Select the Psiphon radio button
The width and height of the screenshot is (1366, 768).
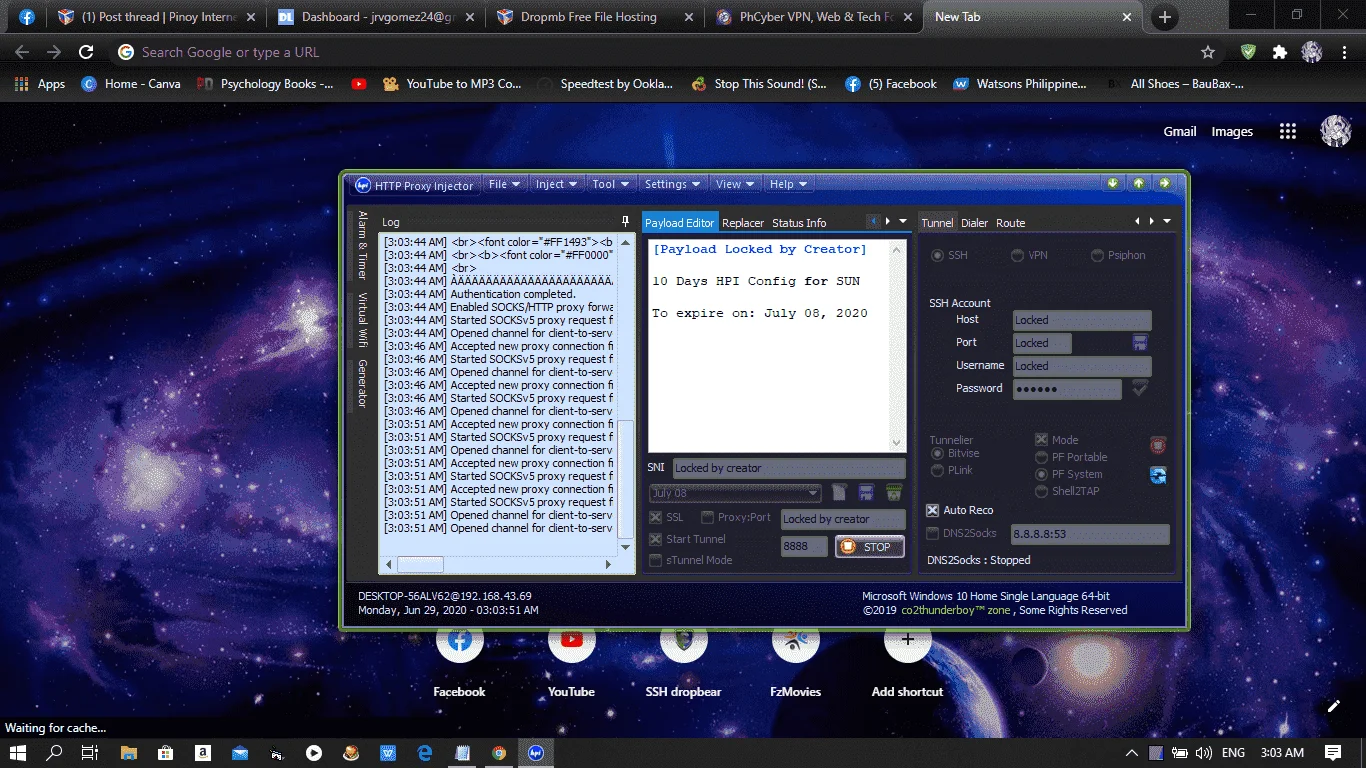[x=1098, y=255]
